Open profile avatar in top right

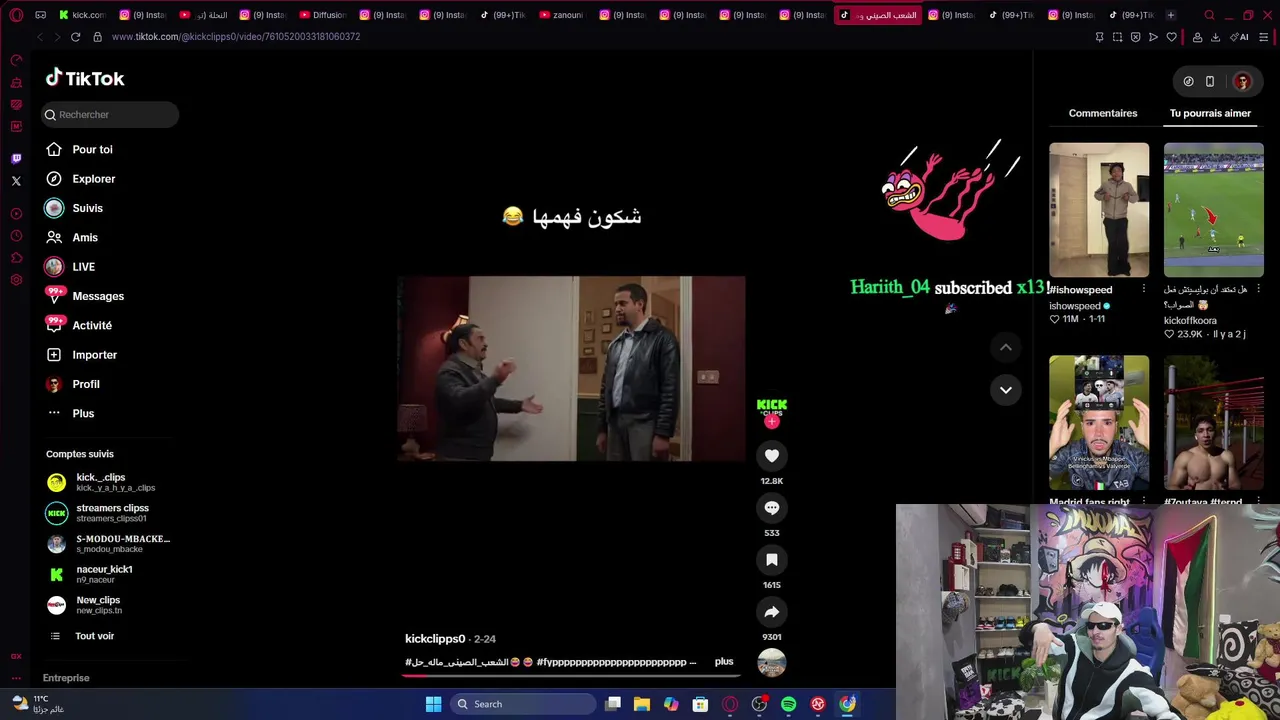point(1242,82)
